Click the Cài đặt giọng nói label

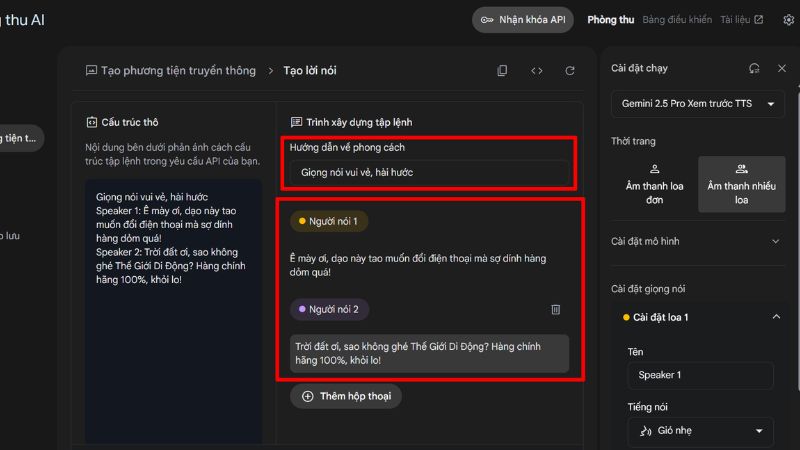pos(648,289)
